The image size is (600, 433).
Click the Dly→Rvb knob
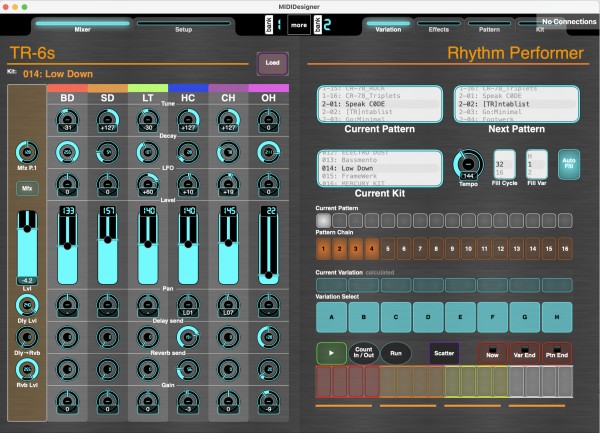pos(27,337)
